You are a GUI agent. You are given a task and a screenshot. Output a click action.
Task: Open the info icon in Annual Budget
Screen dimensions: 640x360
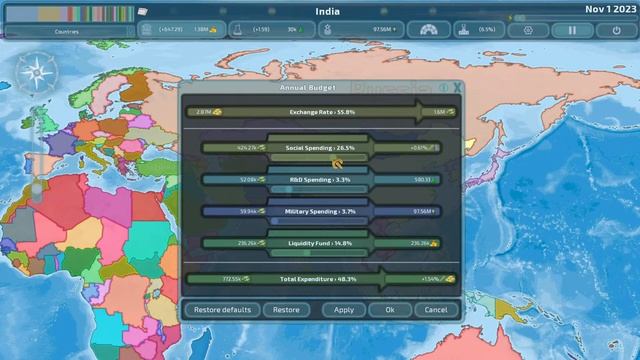click(x=444, y=87)
